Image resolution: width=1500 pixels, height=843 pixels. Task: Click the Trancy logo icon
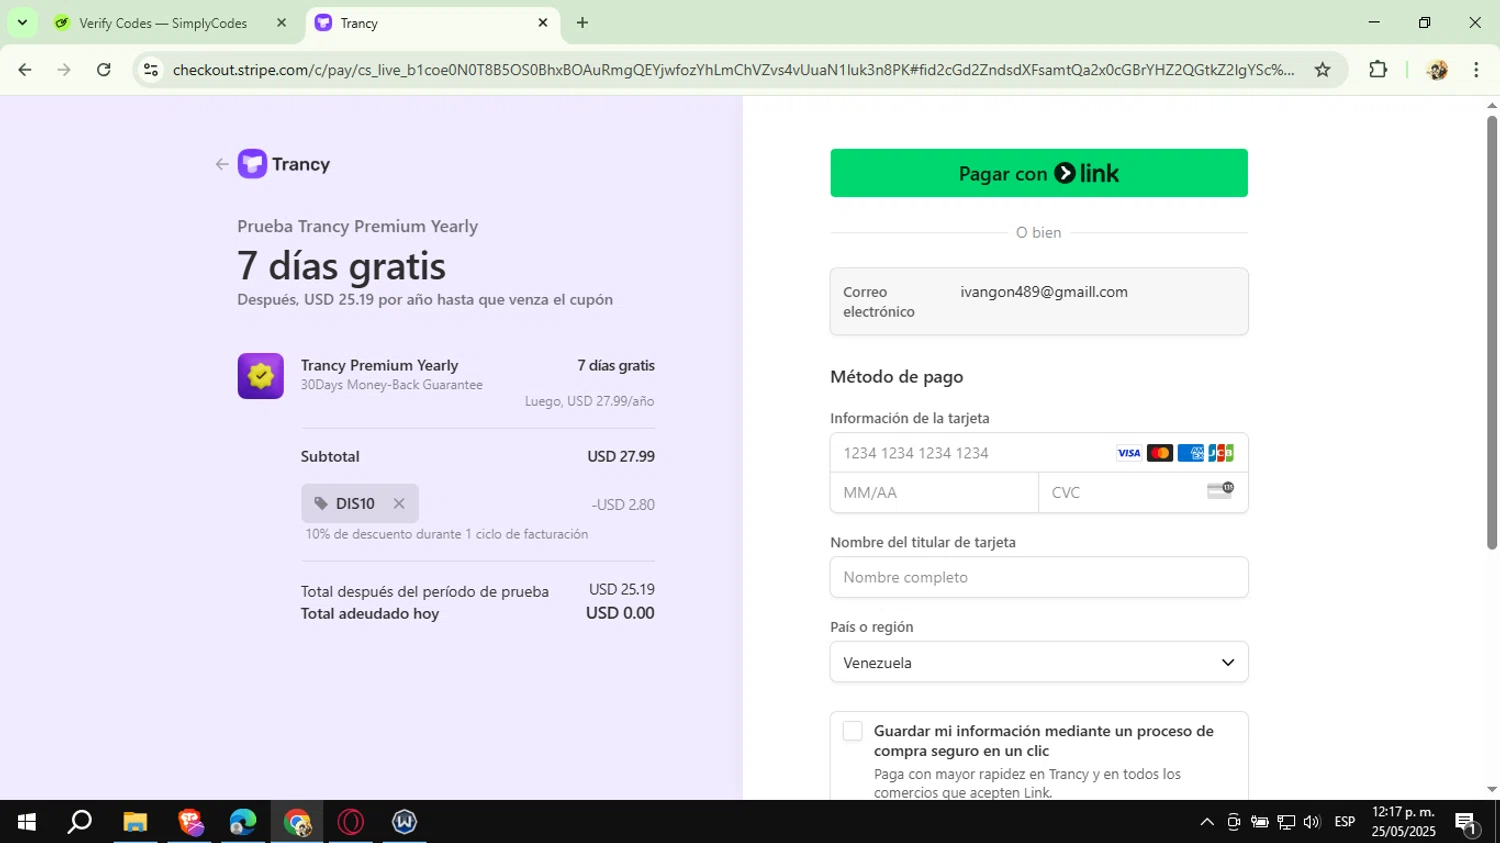coord(252,164)
